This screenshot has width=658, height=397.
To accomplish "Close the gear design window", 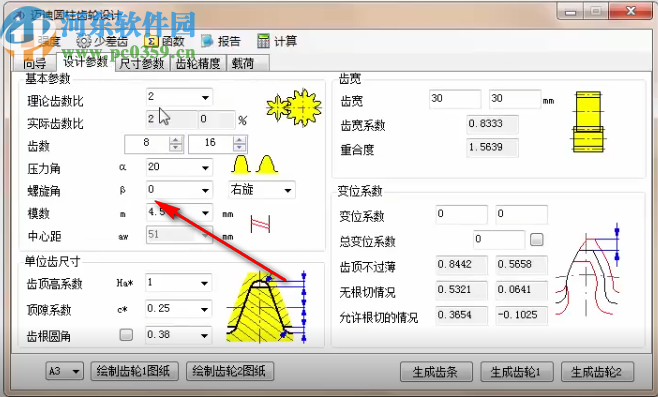I will 631,11.
